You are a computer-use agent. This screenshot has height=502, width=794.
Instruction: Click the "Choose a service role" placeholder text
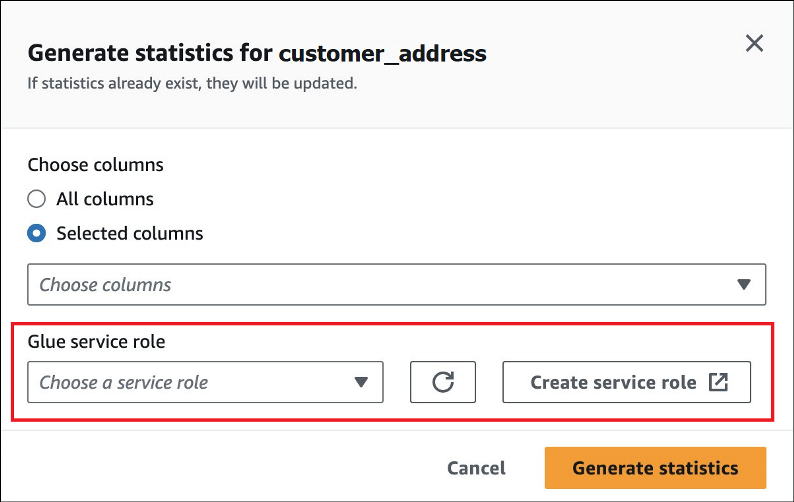click(x=123, y=382)
